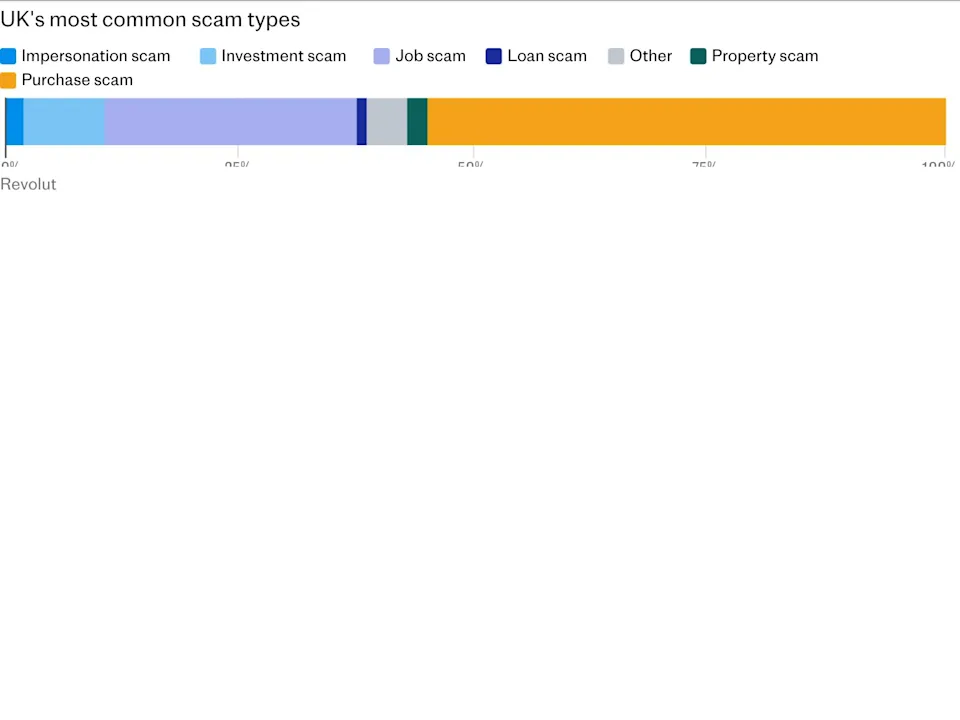
Task: Select the grey Other bar segment
Action: tap(387, 121)
